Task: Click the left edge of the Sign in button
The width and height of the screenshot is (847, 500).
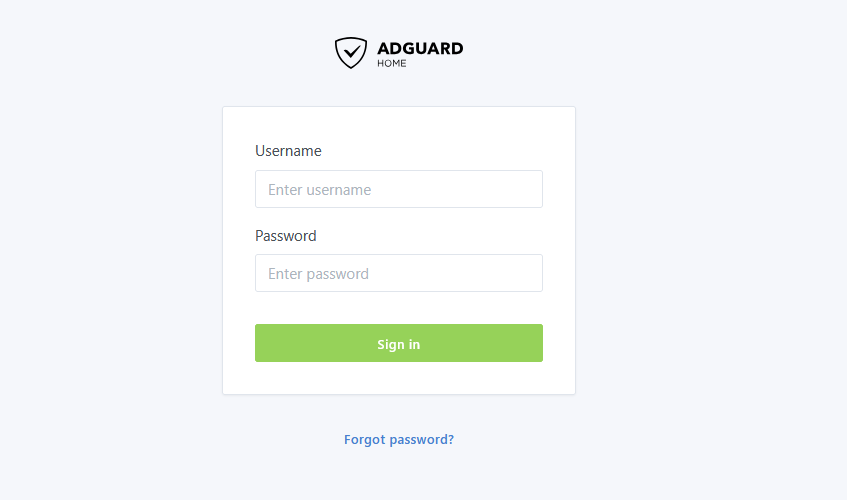Action: (x=262, y=343)
